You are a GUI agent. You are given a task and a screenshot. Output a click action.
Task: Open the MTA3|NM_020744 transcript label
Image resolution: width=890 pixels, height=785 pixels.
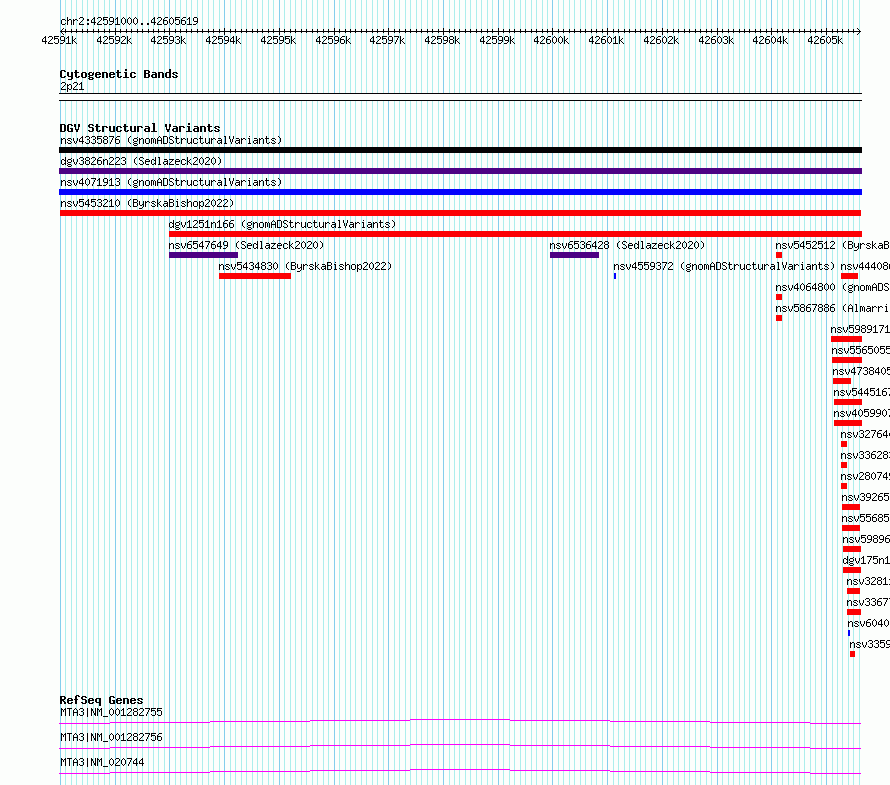coord(102,762)
